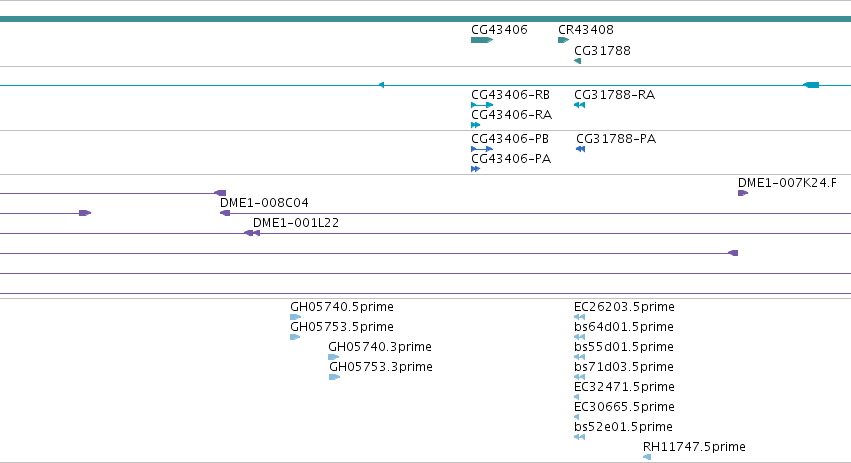Select the CG43406-PA protein glyph

point(475,169)
